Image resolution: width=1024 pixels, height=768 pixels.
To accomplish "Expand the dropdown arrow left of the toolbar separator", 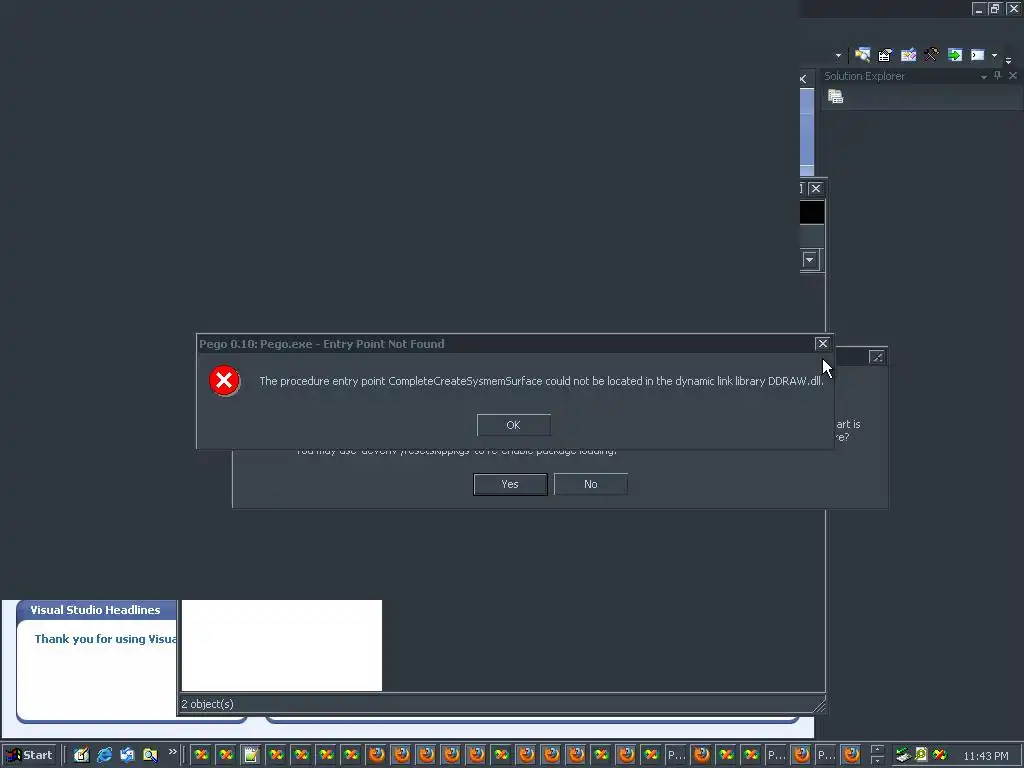I will tap(839, 56).
